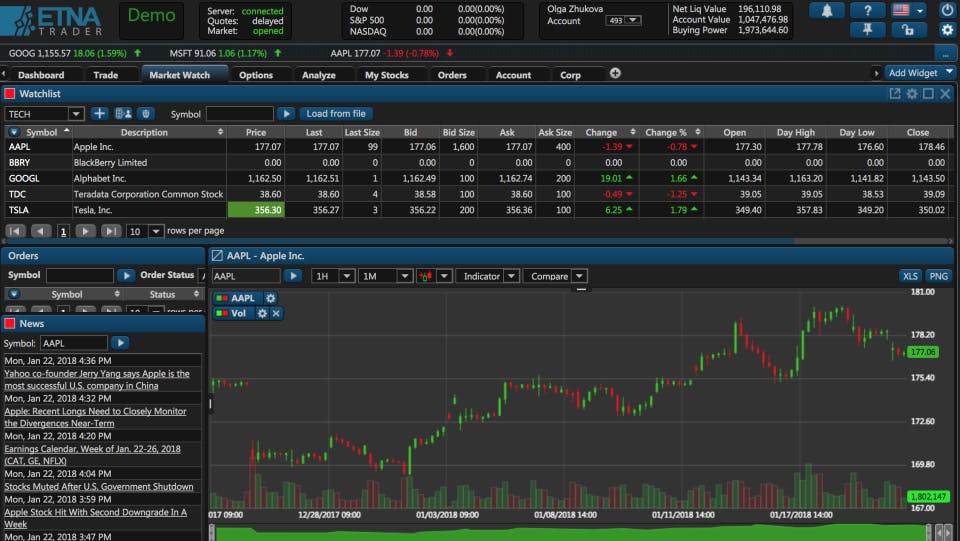960x541 pixels.
Task: Go to next page of Watchlist
Action: click(x=85, y=231)
